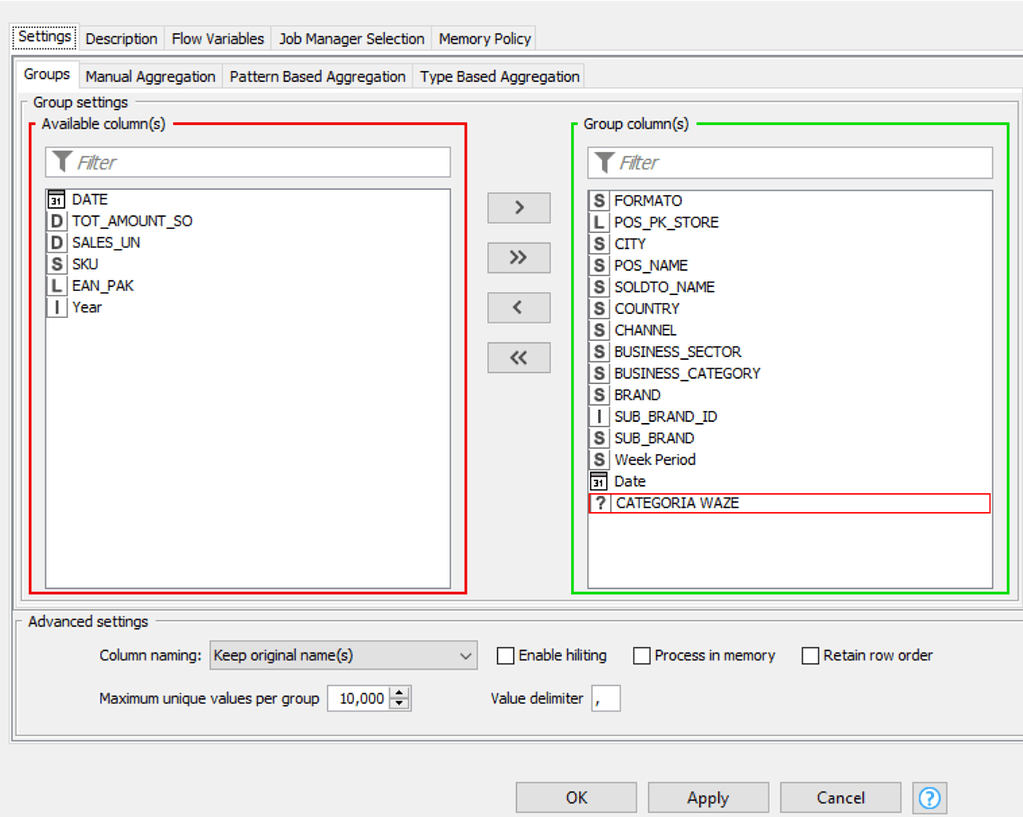Click the D type icon beside TOT_AMOUNT_SO

(56, 221)
